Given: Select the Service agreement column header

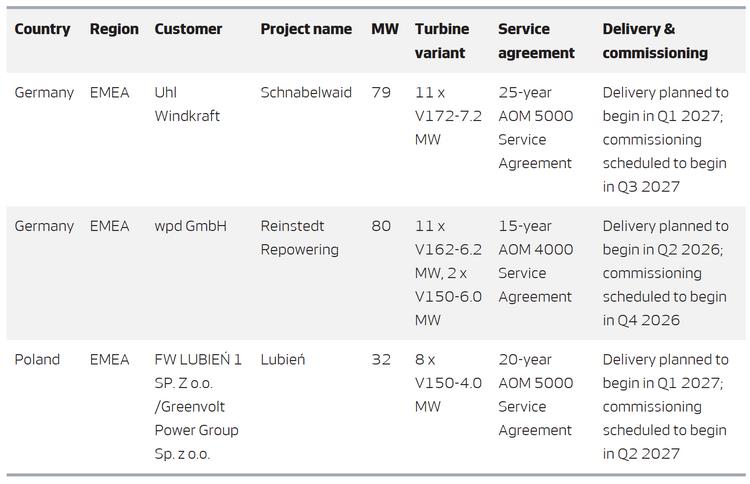Looking at the screenshot, I should point(537,41).
